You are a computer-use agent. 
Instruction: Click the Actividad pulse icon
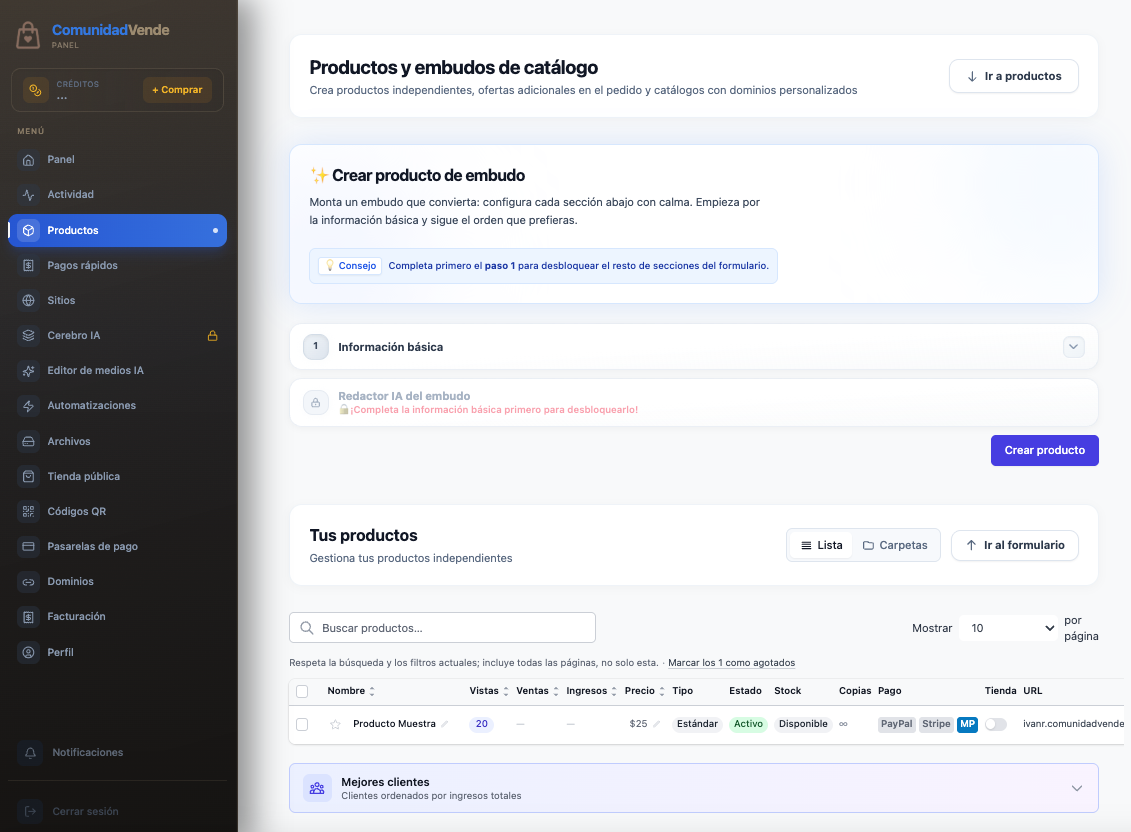pyautogui.click(x=28, y=195)
